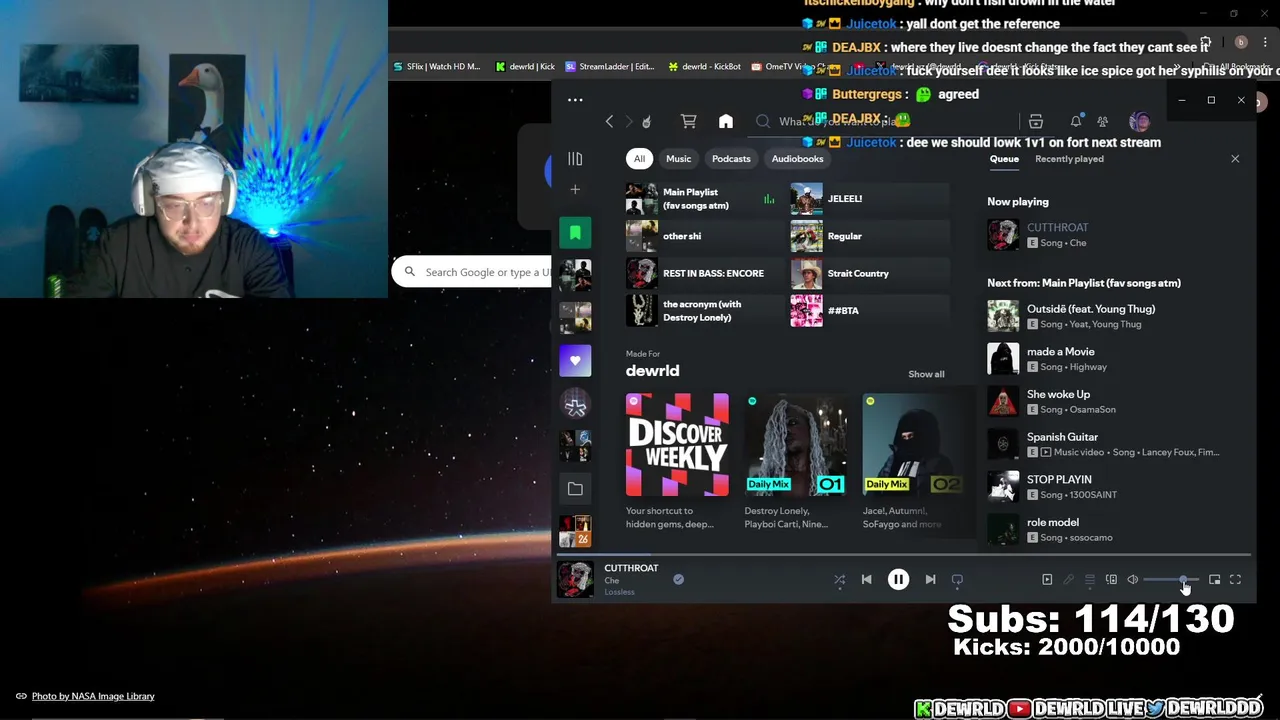This screenshot has width=1280, height=720.
Task: Switch to Recently played tab
Action: [1069, 158]
